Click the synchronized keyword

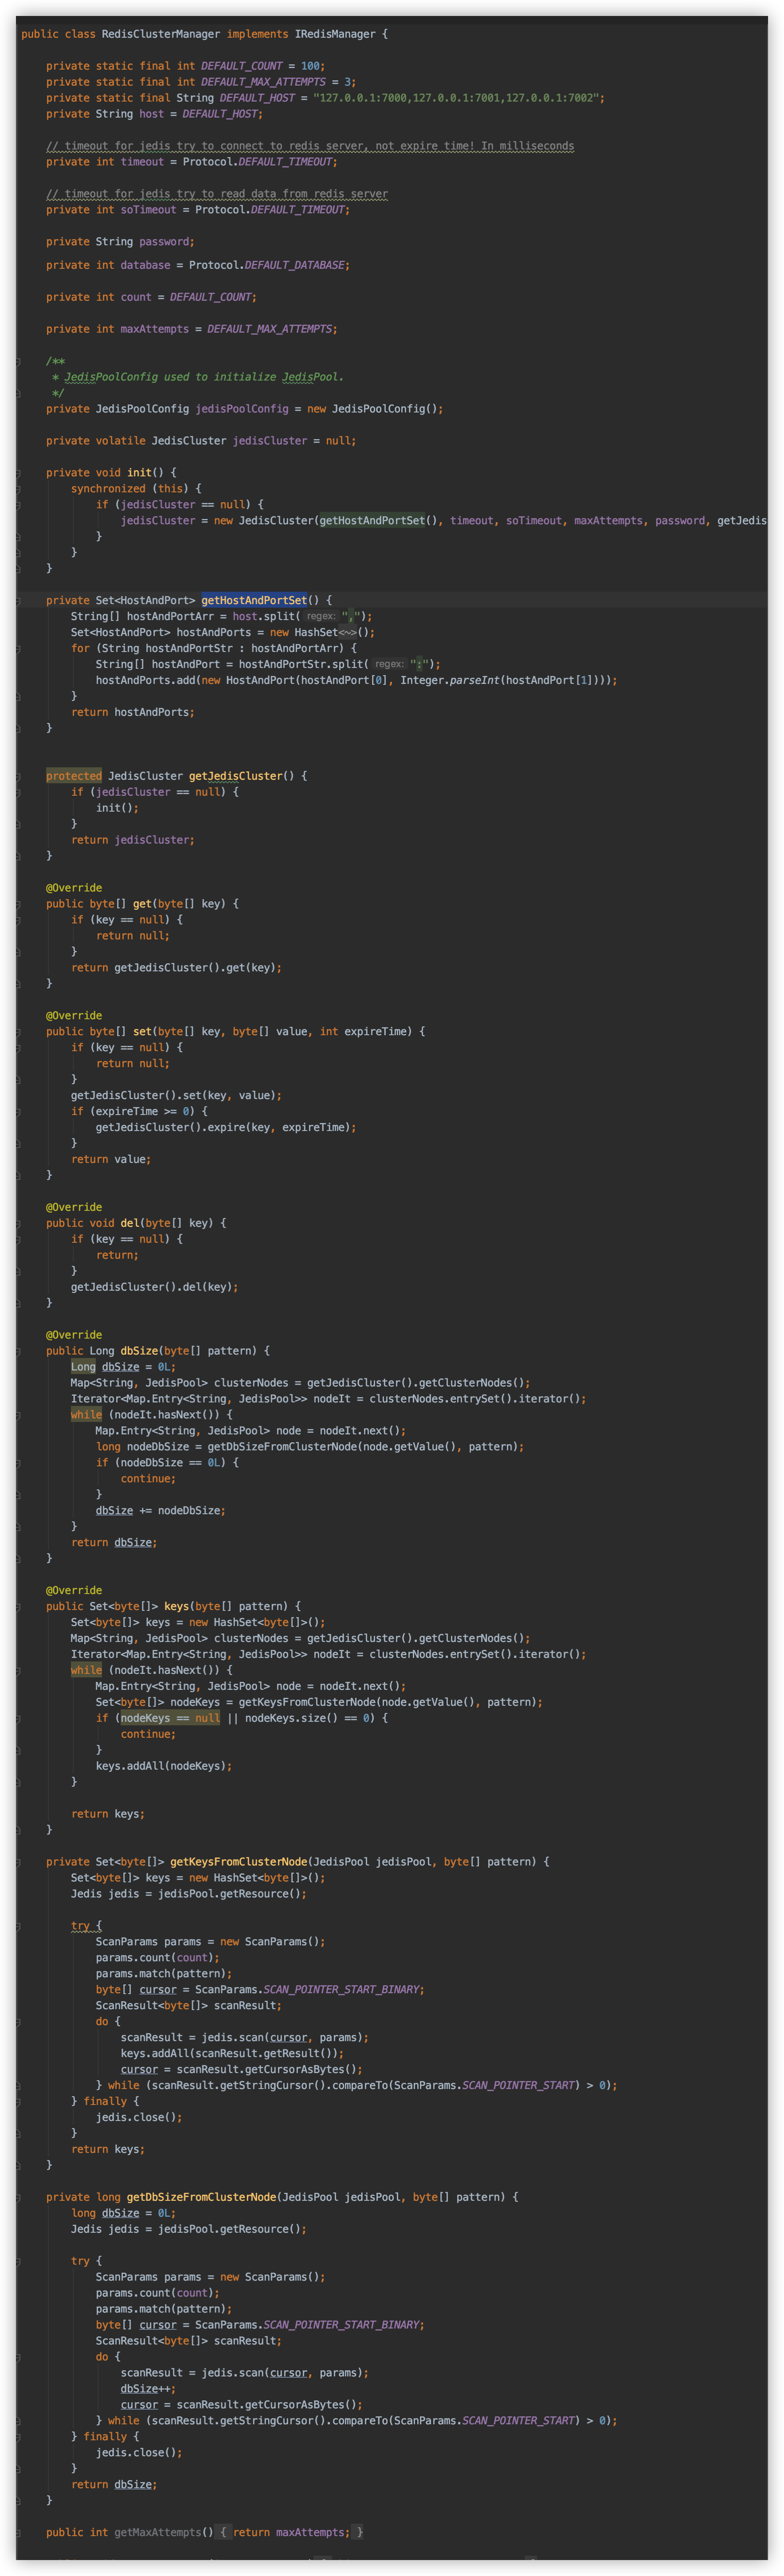point(108,489)
